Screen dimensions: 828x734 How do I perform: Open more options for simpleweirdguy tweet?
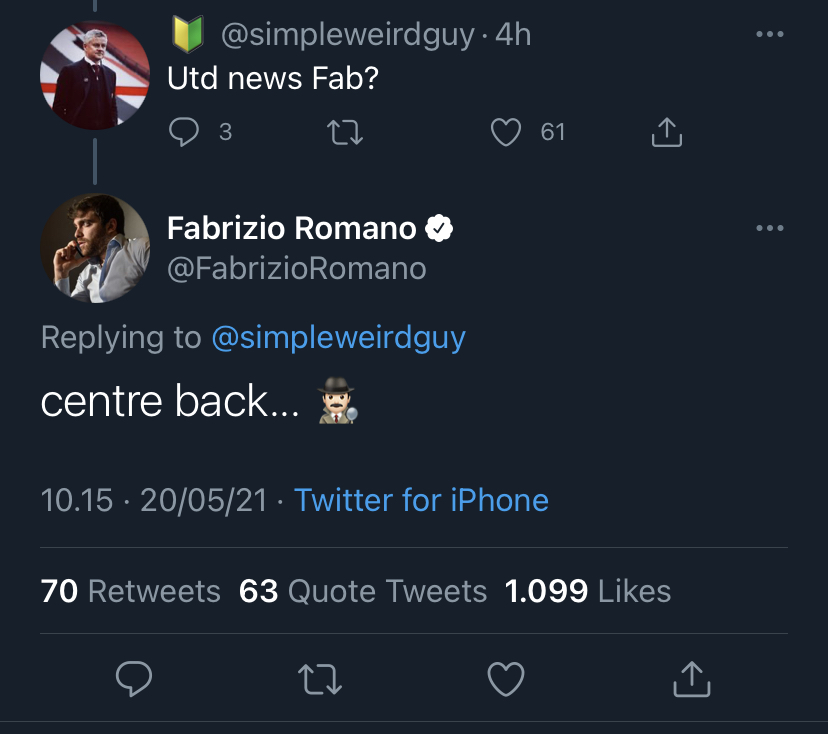point(769,35)
